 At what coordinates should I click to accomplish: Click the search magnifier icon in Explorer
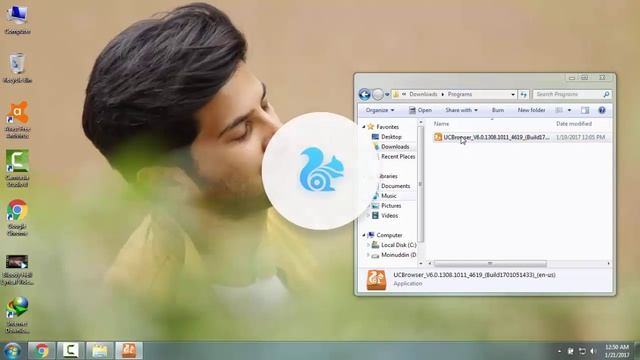[606, 94]
